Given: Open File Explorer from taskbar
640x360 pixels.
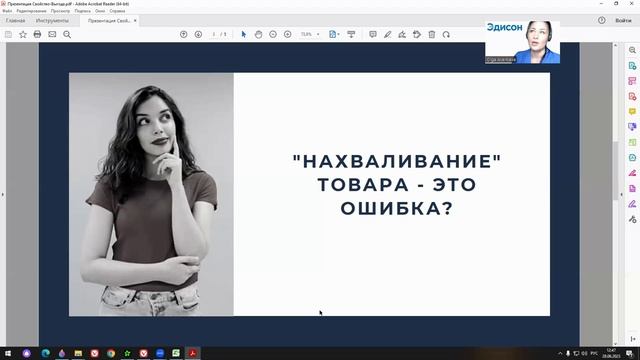Looking at the screenshot, I should 78,353.
